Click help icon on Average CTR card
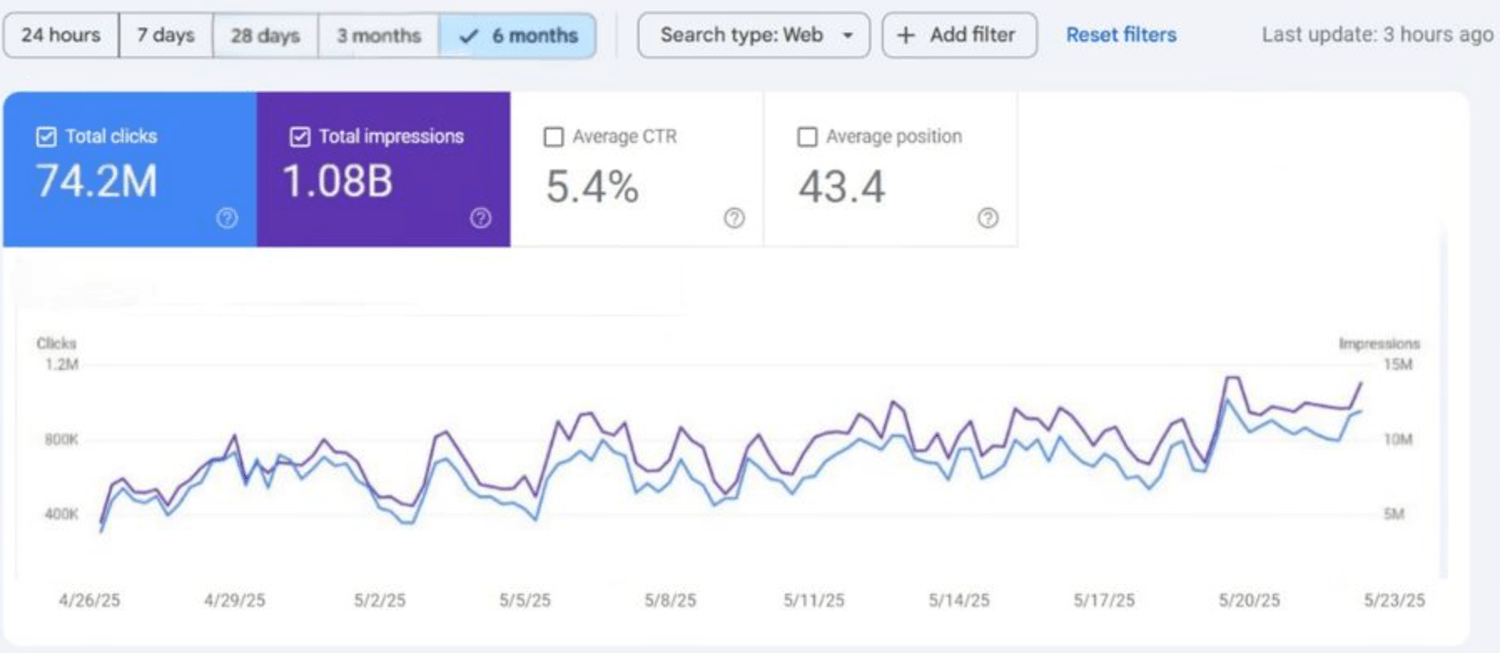The height and width of the screenshot is (653, 1500). pyautogui.click(x=734, y=218)
